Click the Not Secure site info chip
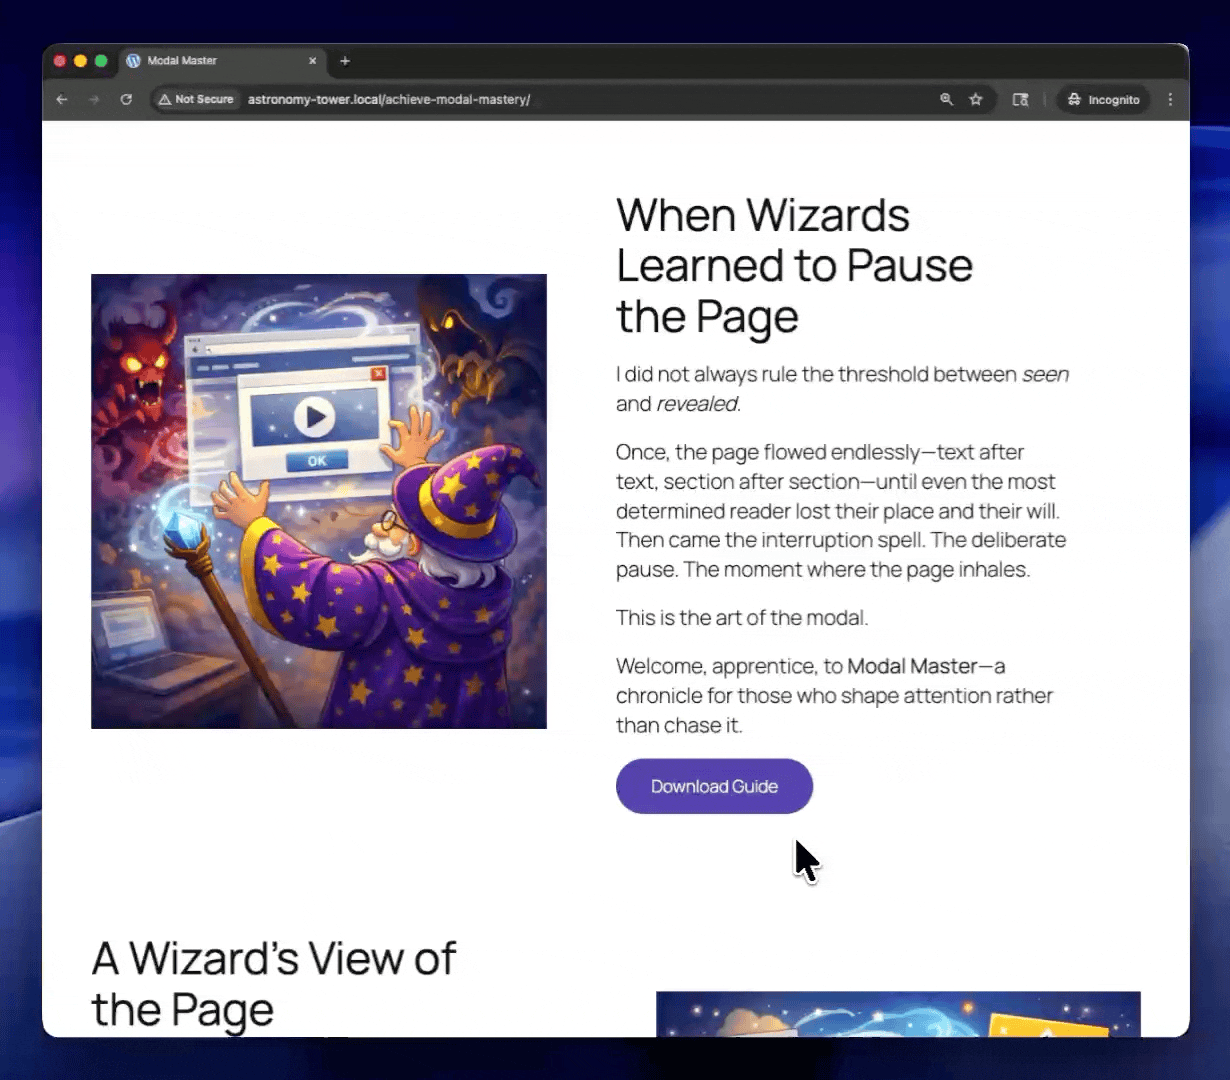Screen dimensions: 1230x1080 pos(196,99)
